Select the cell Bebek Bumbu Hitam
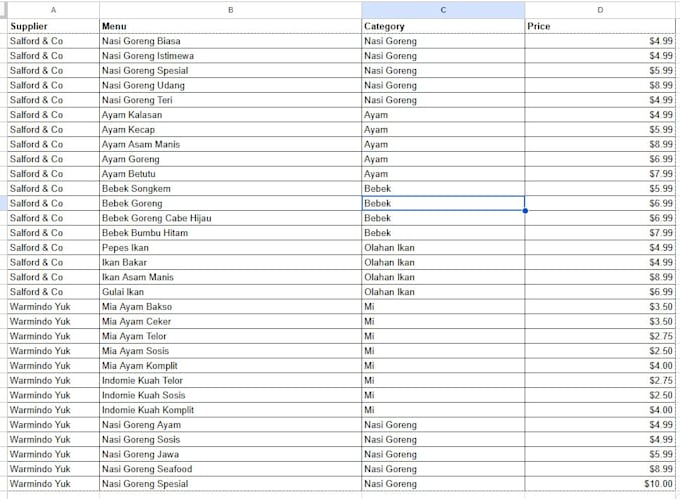 [x=230, y=233]
